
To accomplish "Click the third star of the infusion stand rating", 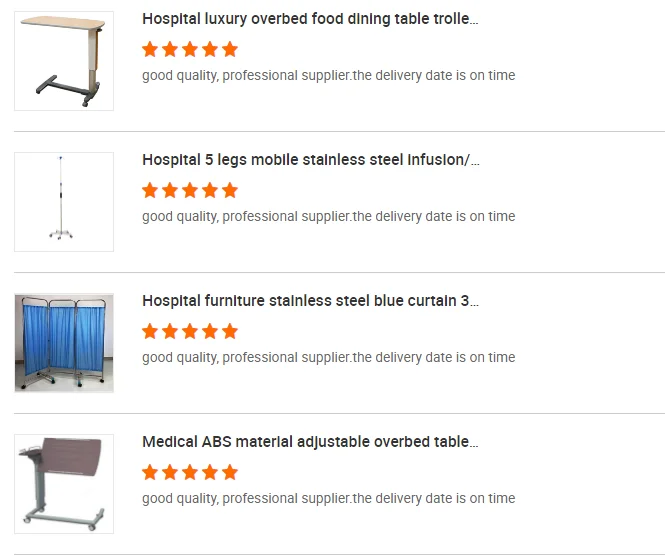I will coord(190,190).
